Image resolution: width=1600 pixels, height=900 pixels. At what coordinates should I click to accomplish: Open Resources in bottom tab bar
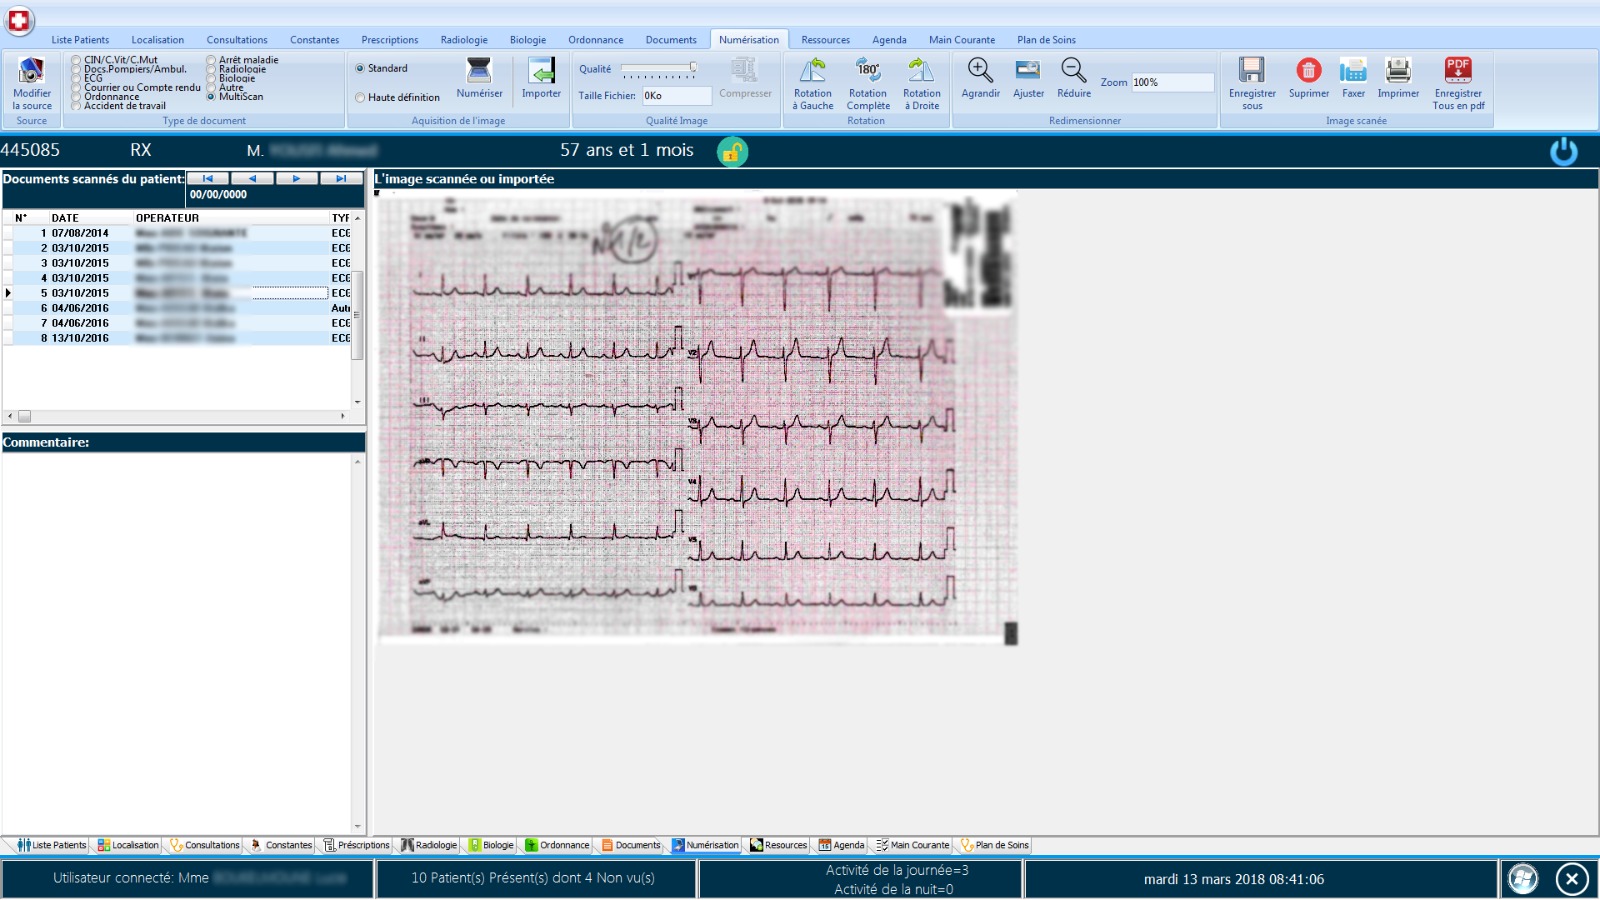(778, 846)
